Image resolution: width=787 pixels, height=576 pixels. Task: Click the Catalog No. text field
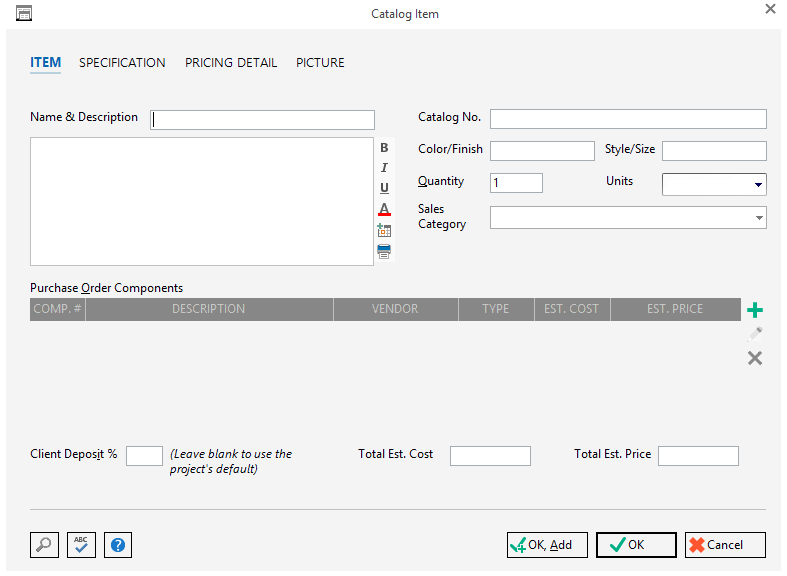[628, 119]
